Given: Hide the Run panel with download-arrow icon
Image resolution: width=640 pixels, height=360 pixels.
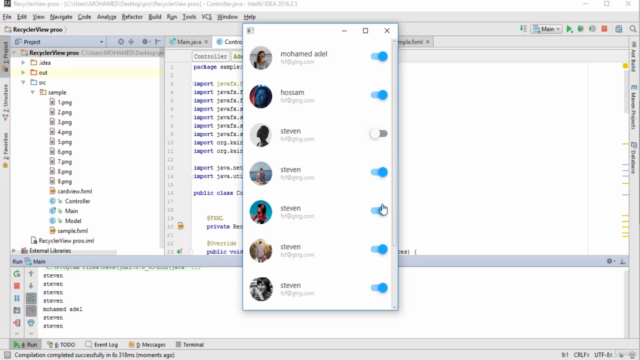Looking at the screenshot, I should tap(622, 261).
